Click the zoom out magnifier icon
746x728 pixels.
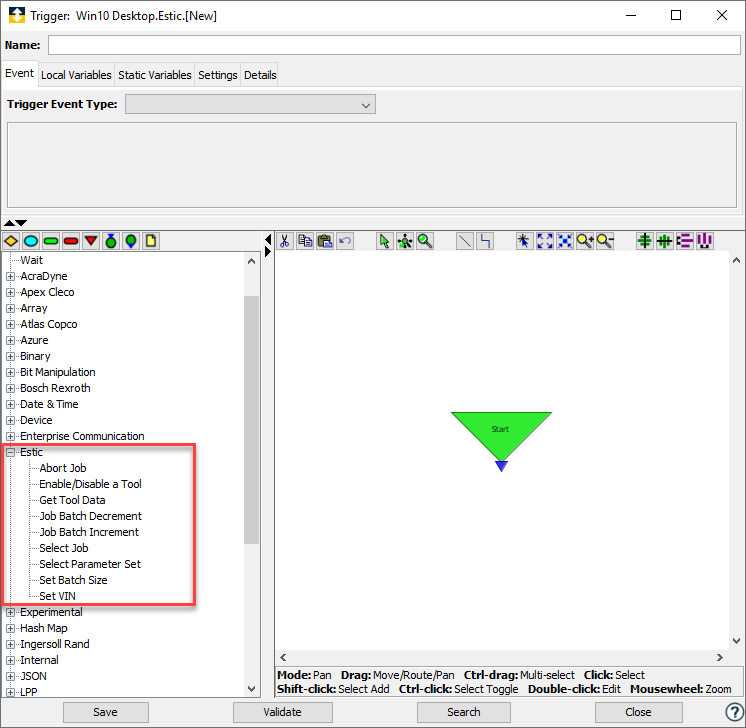click(x=605, y=241)
